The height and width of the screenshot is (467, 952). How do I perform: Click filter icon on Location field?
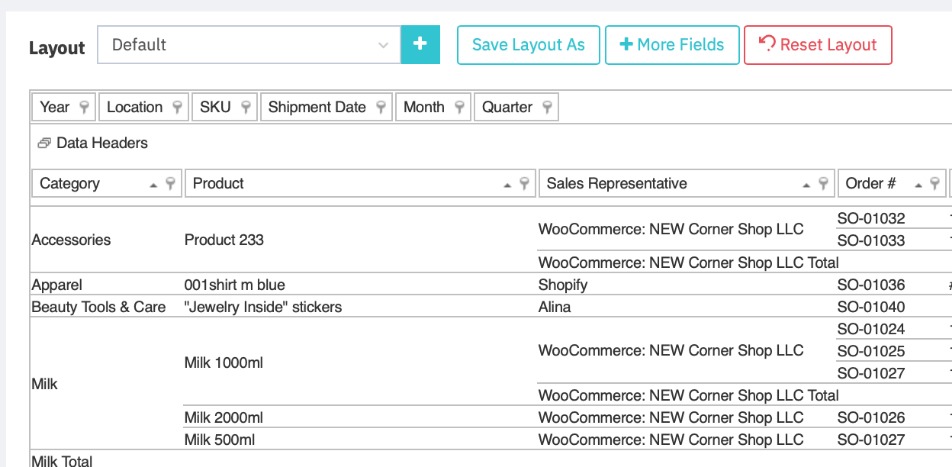tap(177, 107)
